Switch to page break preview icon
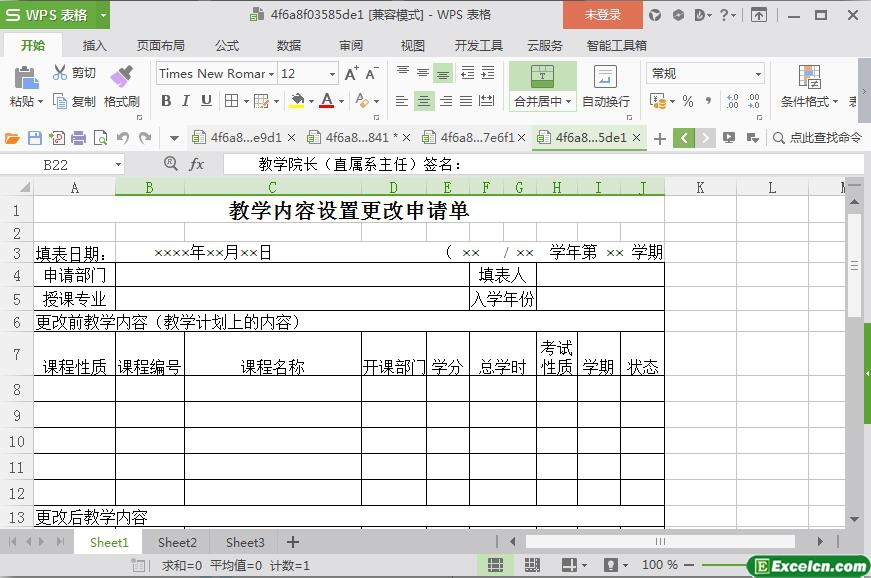The image size is (871, 578). (x=532, y=565)
